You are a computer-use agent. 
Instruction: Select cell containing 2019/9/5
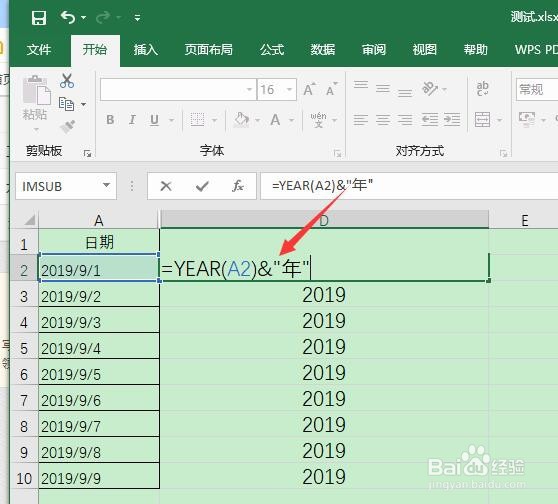click(x=99, y=374)
